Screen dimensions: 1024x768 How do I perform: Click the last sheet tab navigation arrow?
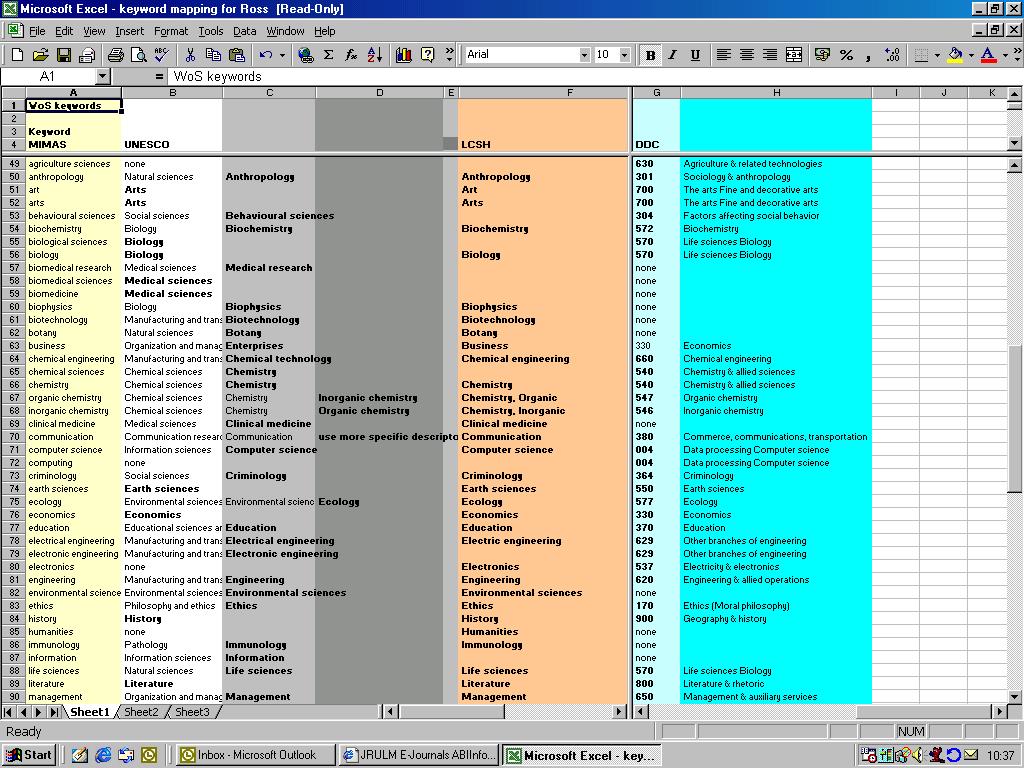point(55,712)
